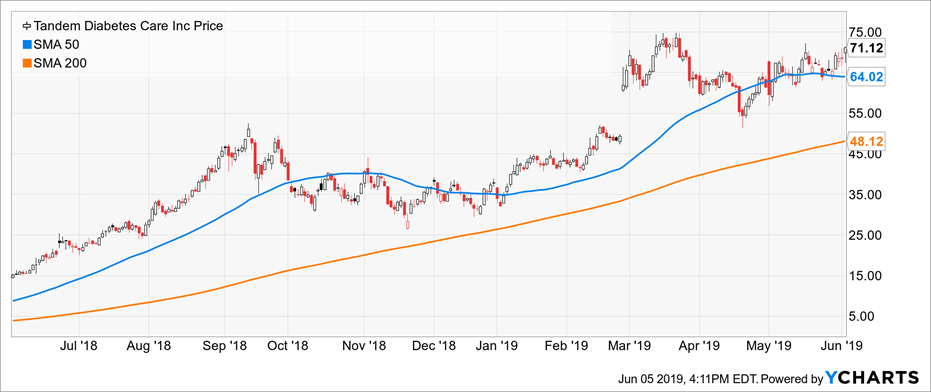
Task: Click the 25.00 y-axis label
Action: pos(865,235)
